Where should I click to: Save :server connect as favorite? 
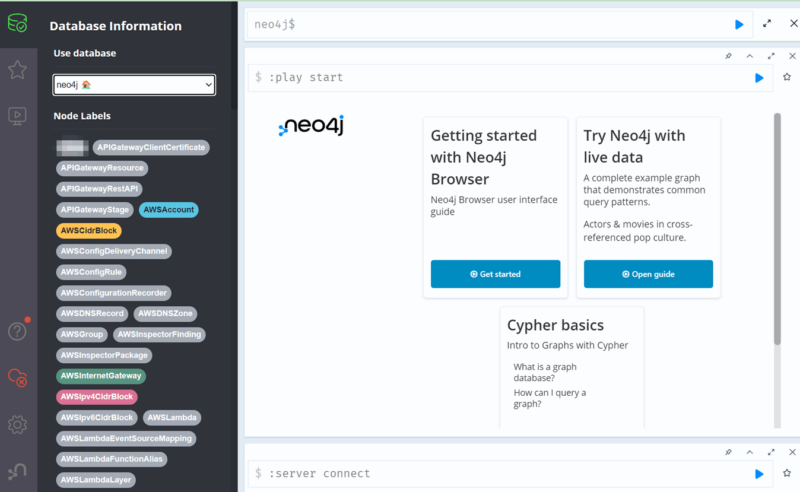pyautogui.click(x=787, y=473)
